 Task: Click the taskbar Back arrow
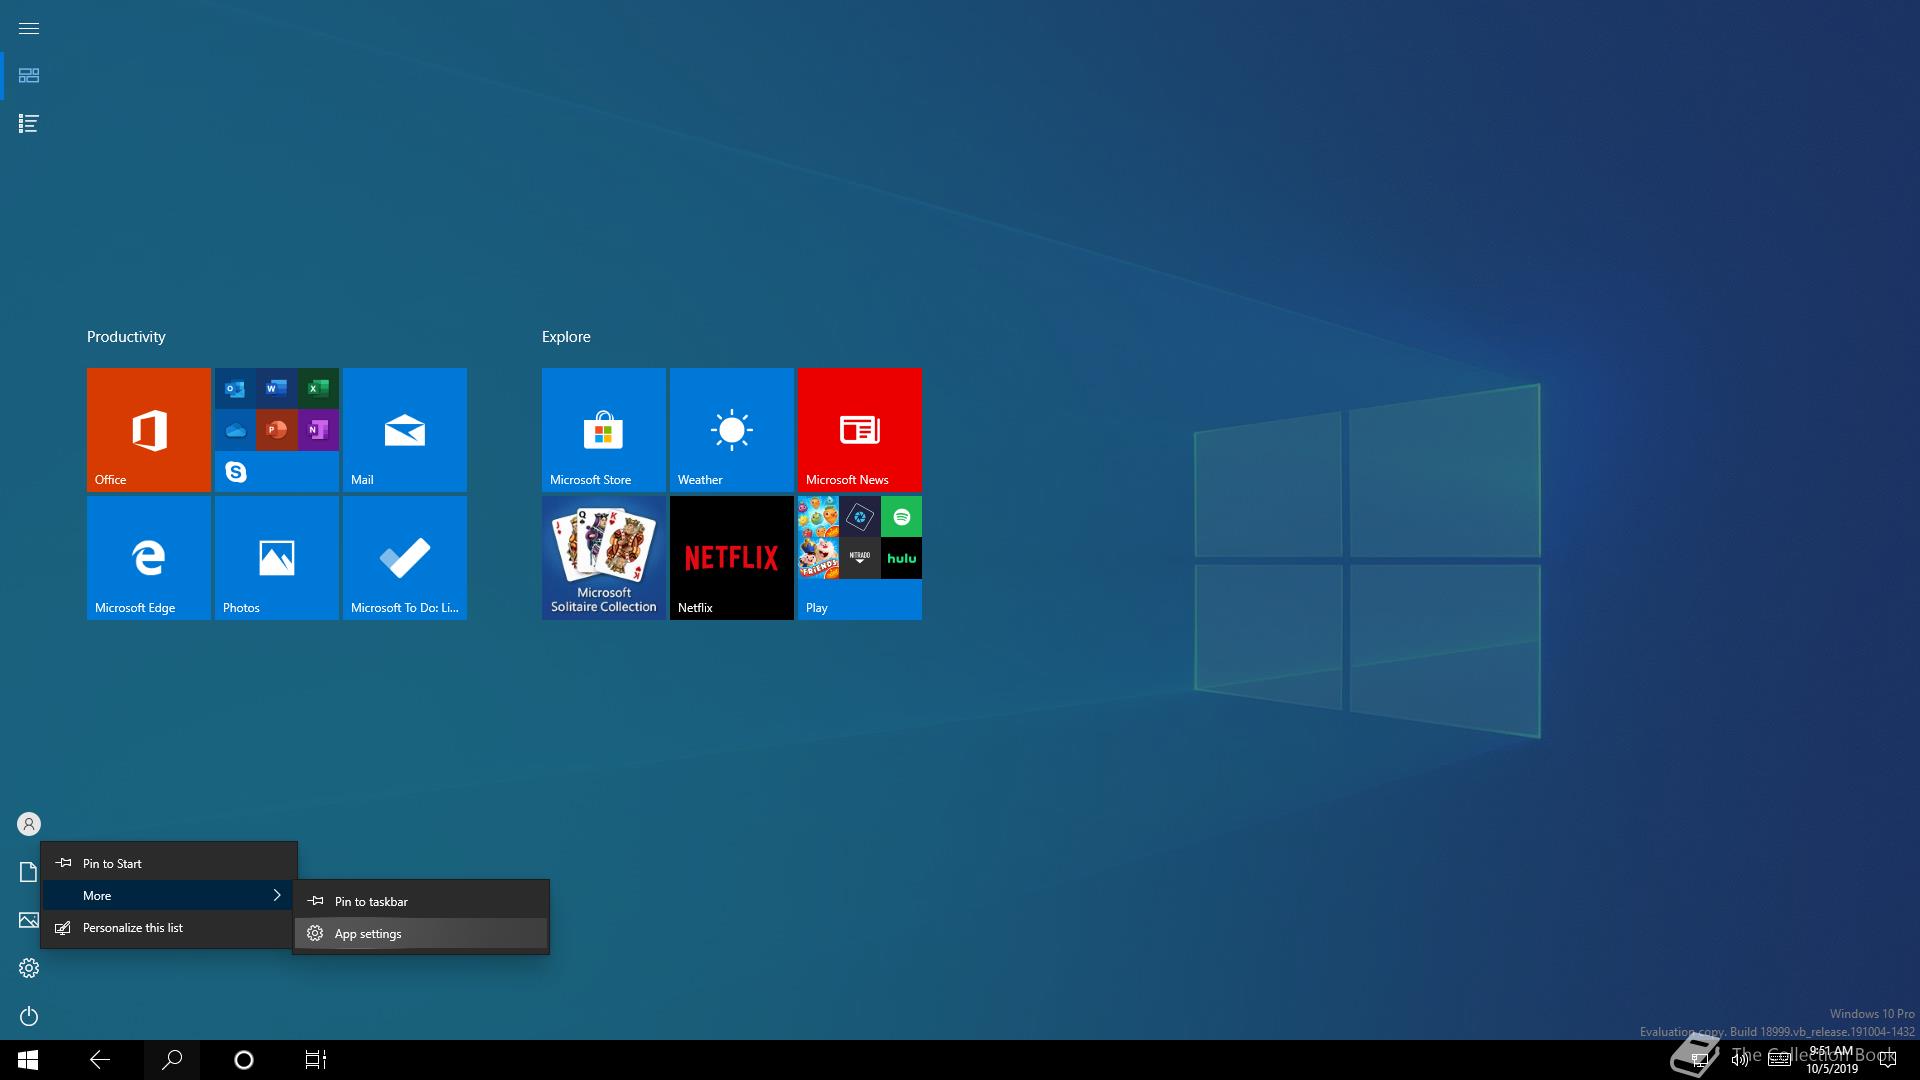[x=100, y=1060]
